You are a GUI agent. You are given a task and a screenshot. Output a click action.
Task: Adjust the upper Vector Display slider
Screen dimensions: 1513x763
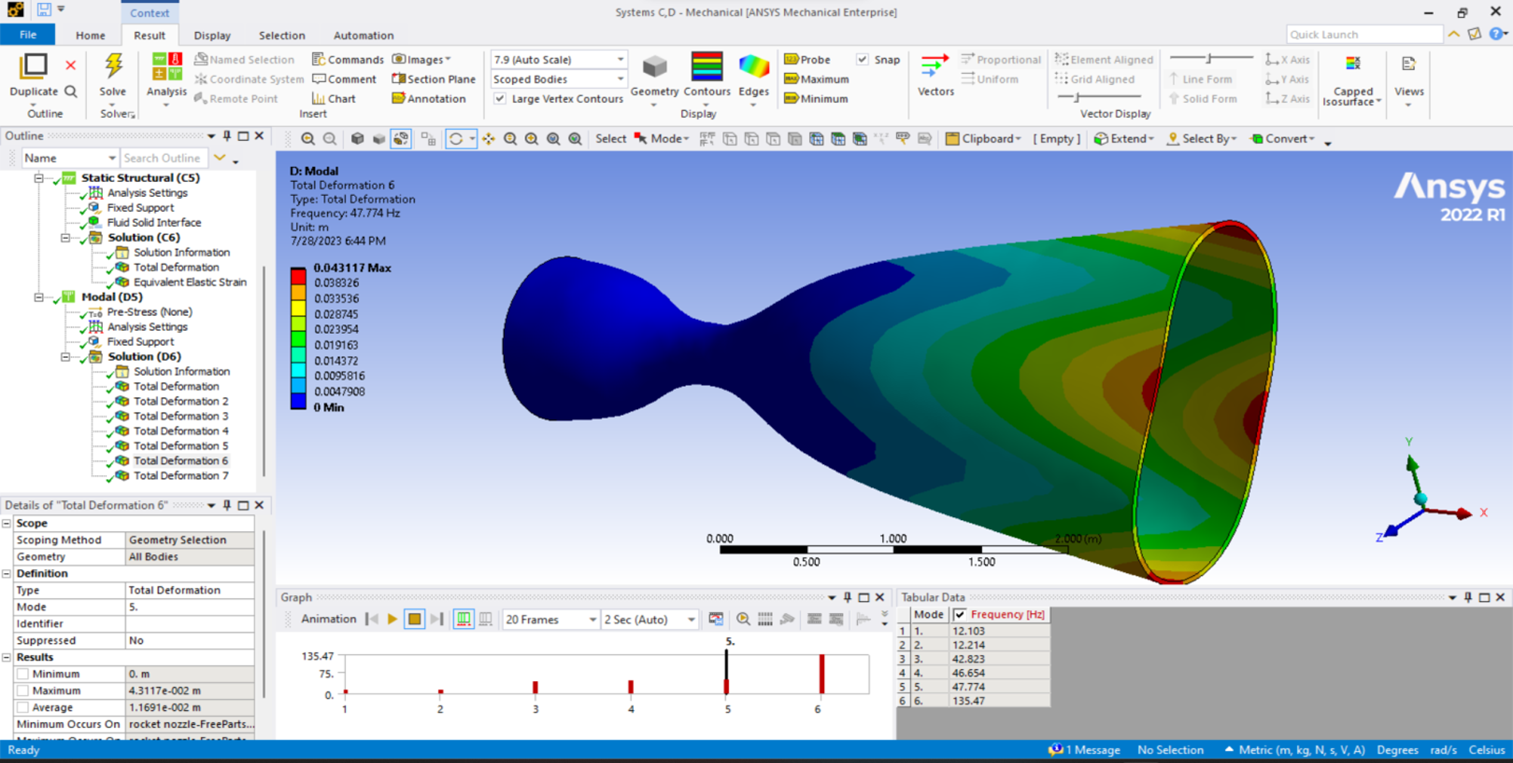click(x=1210, y=58)
